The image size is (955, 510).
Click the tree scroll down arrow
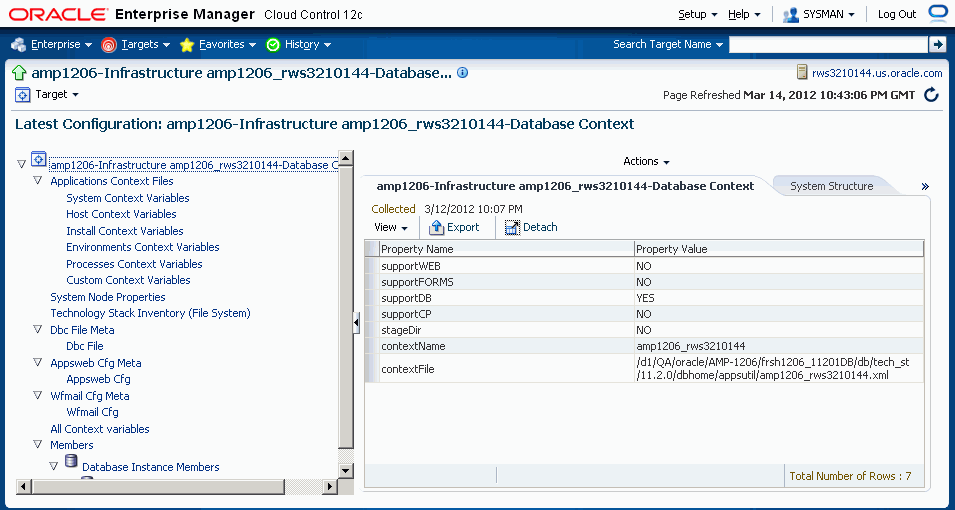click(x=346, y=470)
